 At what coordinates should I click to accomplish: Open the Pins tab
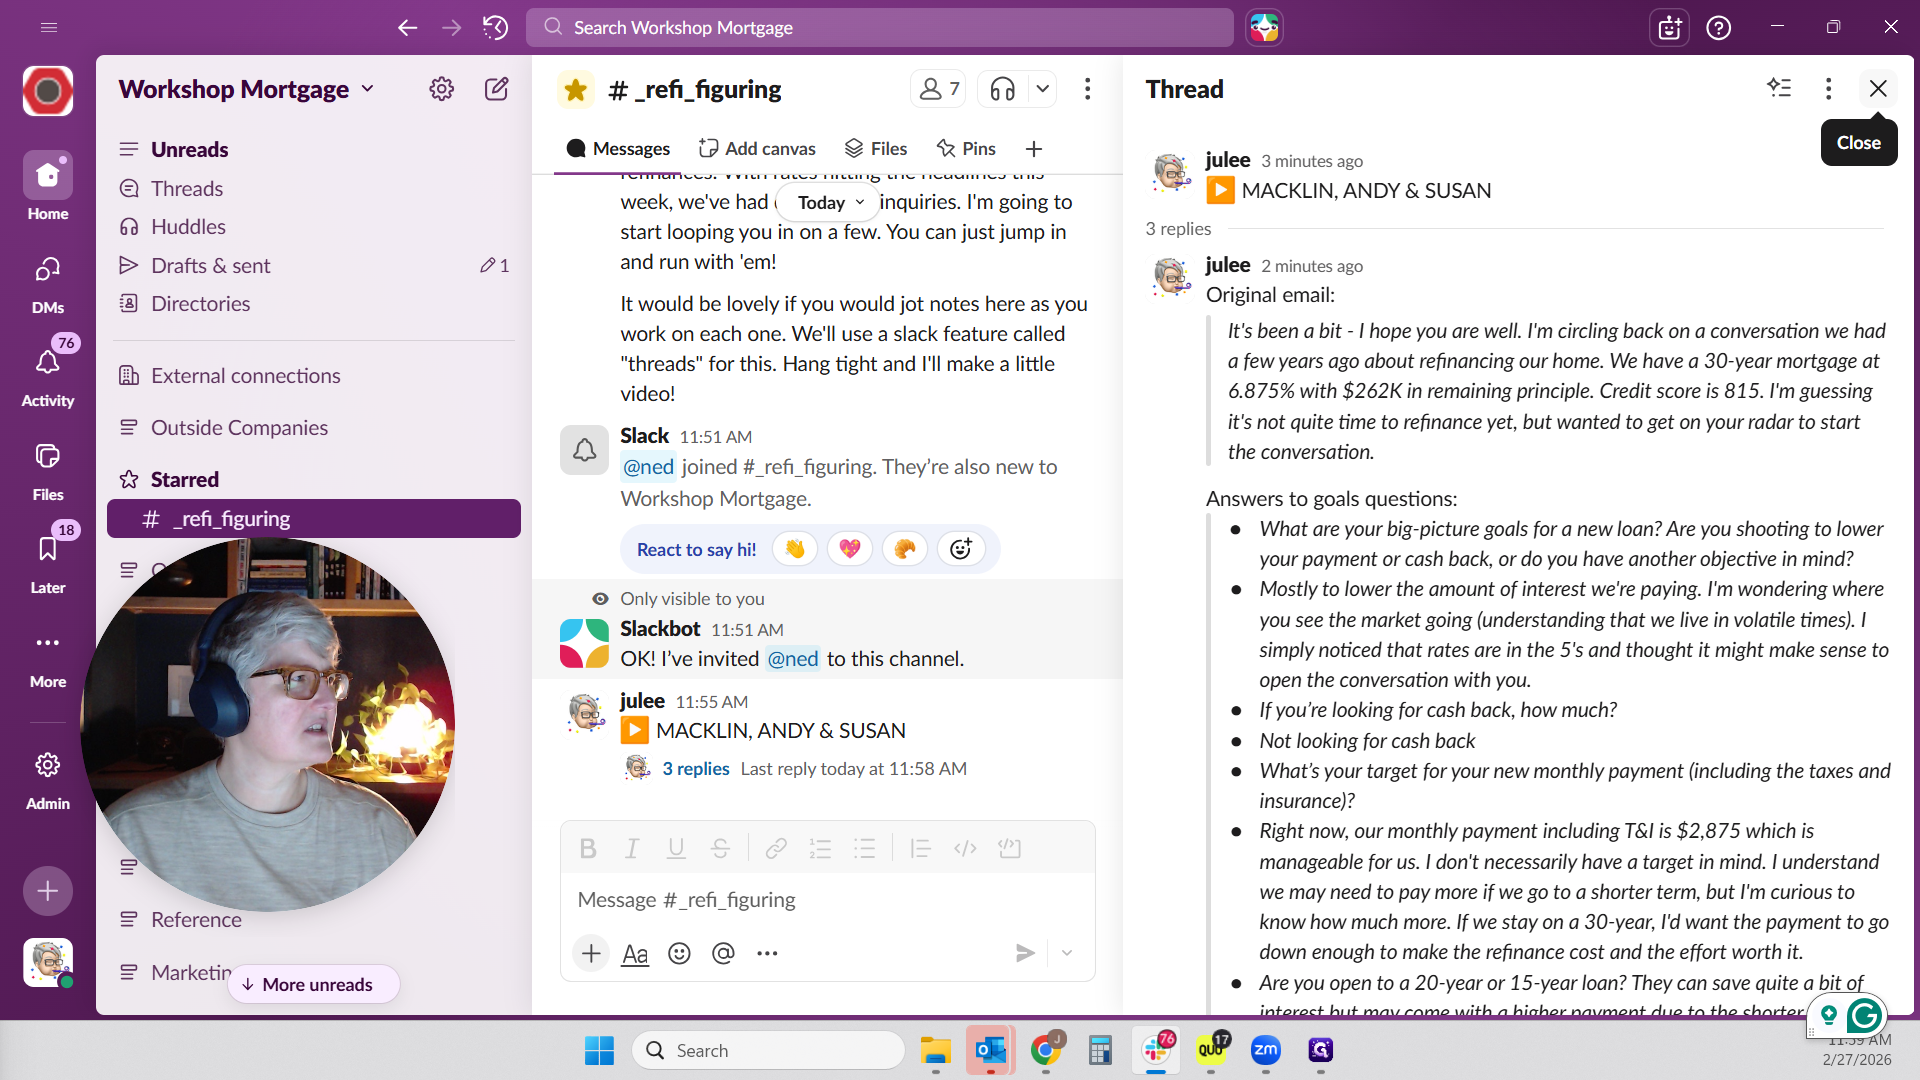(966, 148)
